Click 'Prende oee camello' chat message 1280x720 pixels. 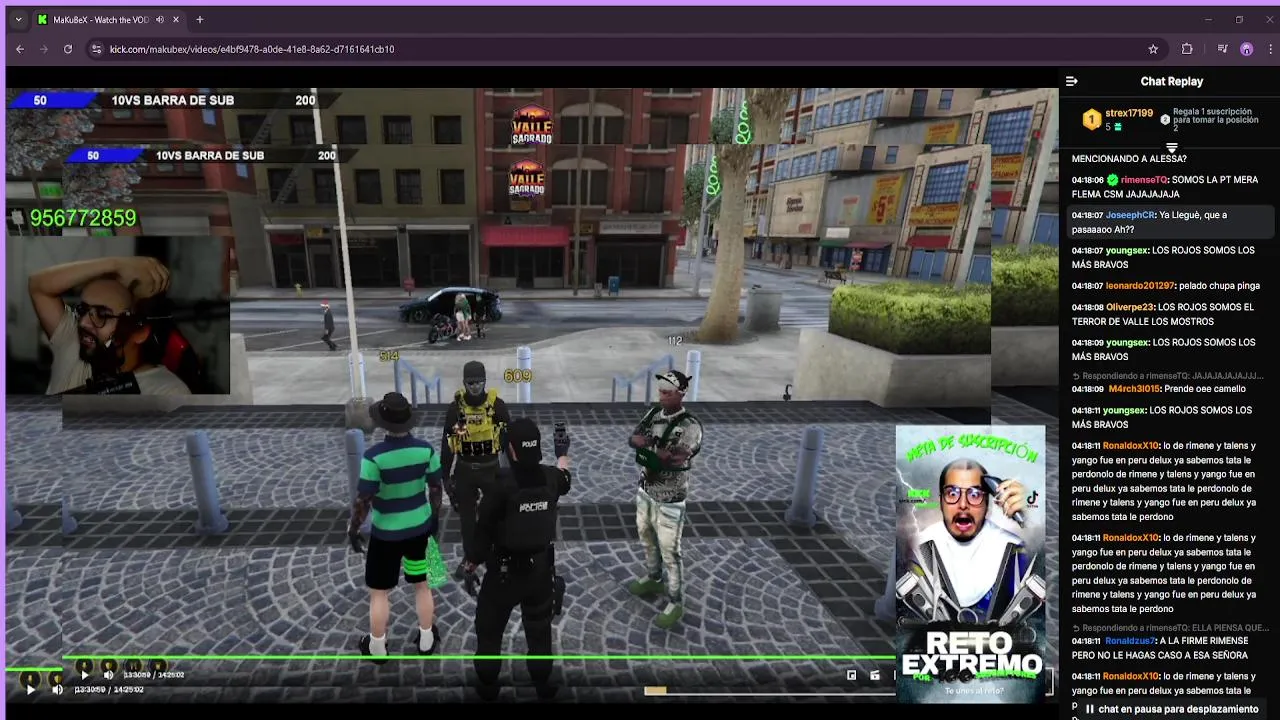coord(1204,389)
